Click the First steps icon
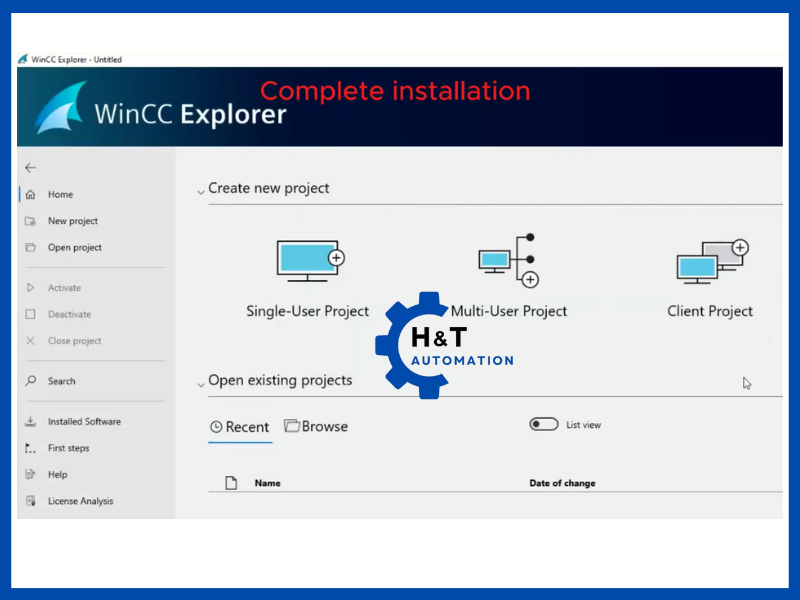 tap(30, 448)
